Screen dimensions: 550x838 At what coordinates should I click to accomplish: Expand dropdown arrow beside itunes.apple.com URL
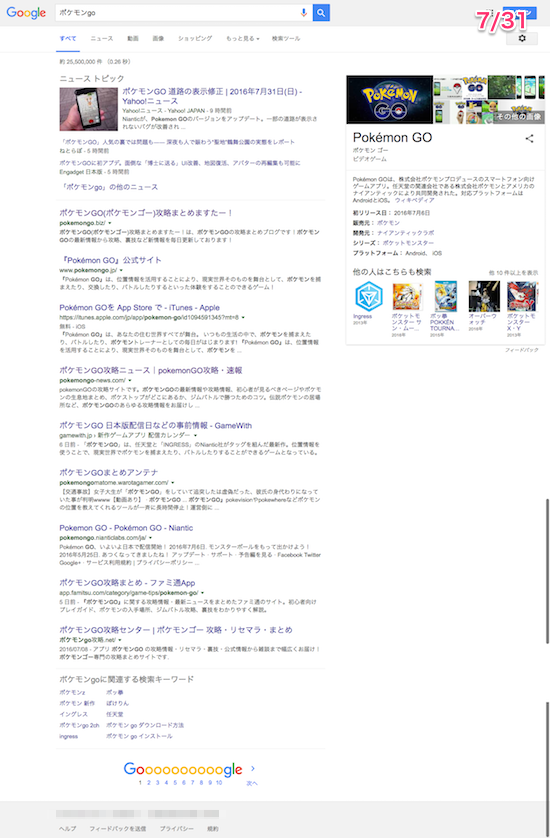[244, 317]
